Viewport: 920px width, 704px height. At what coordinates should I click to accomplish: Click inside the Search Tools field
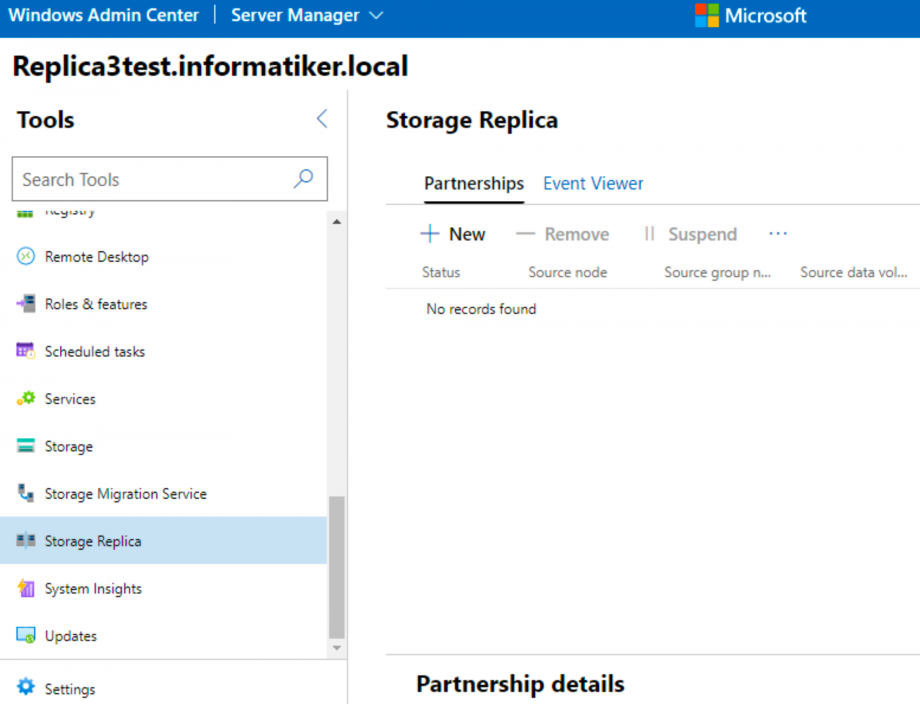[150, 179]
